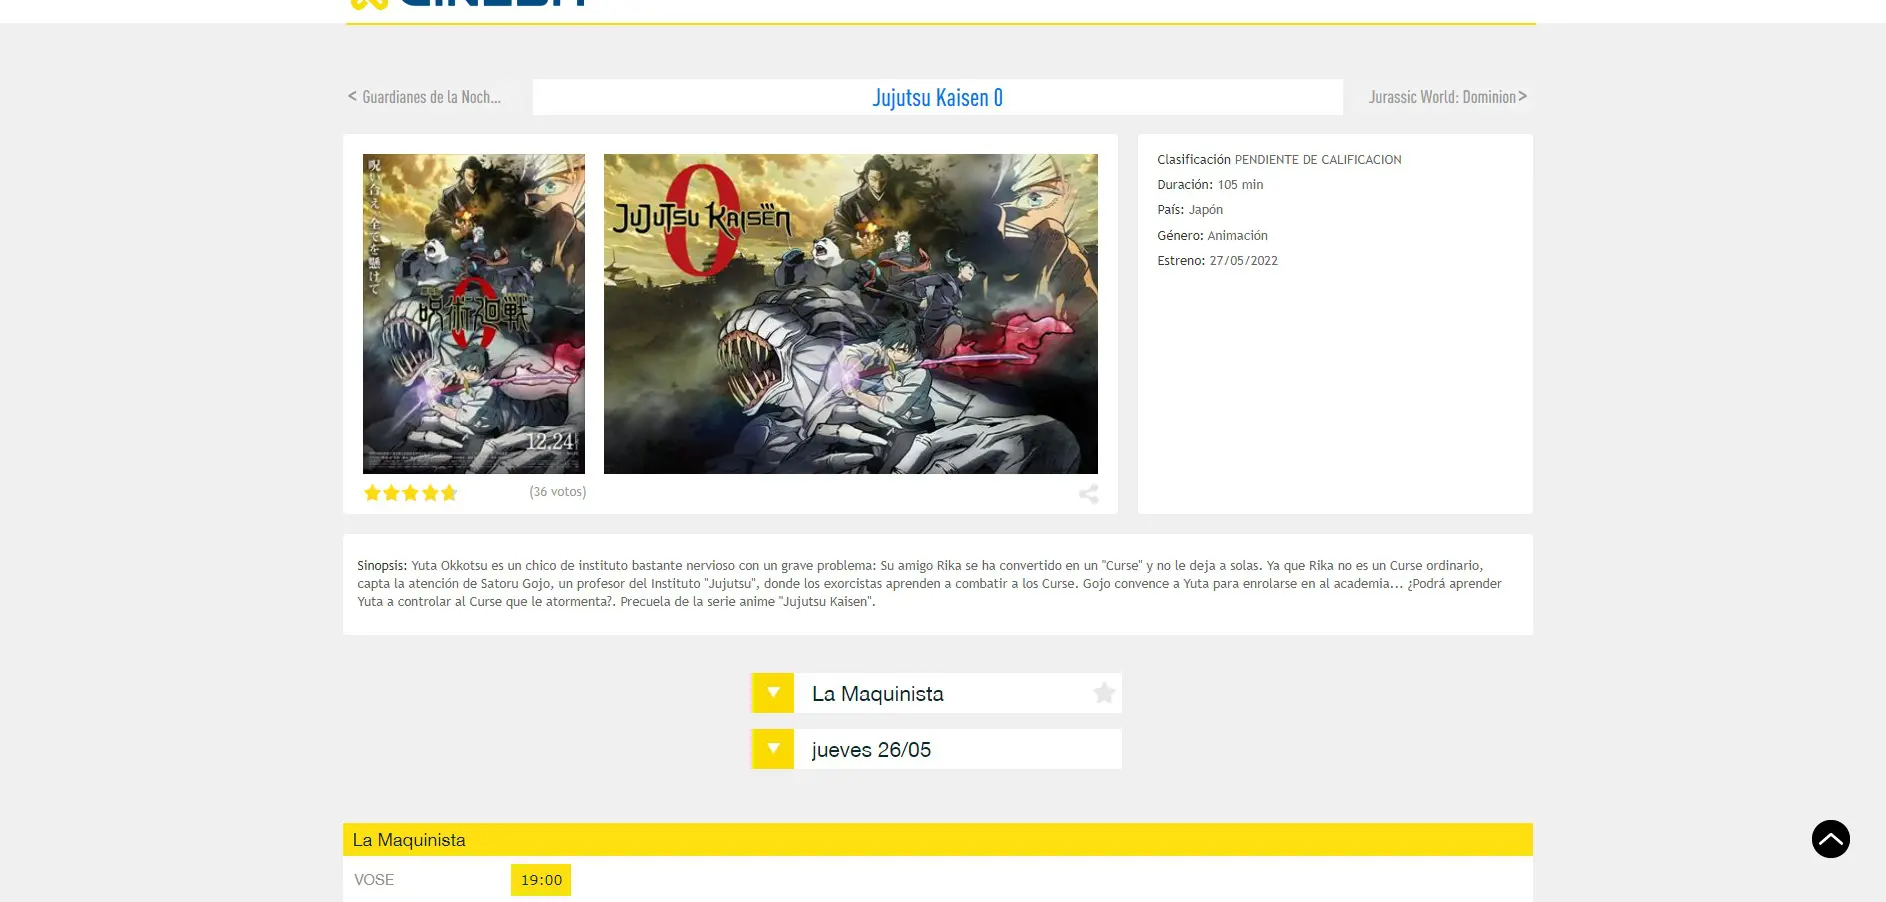The width and height of the screenshot is (1886, 902).
Task: Click the Jujutsu Kaisen 0 title heading
Action: tap(937, 97)
